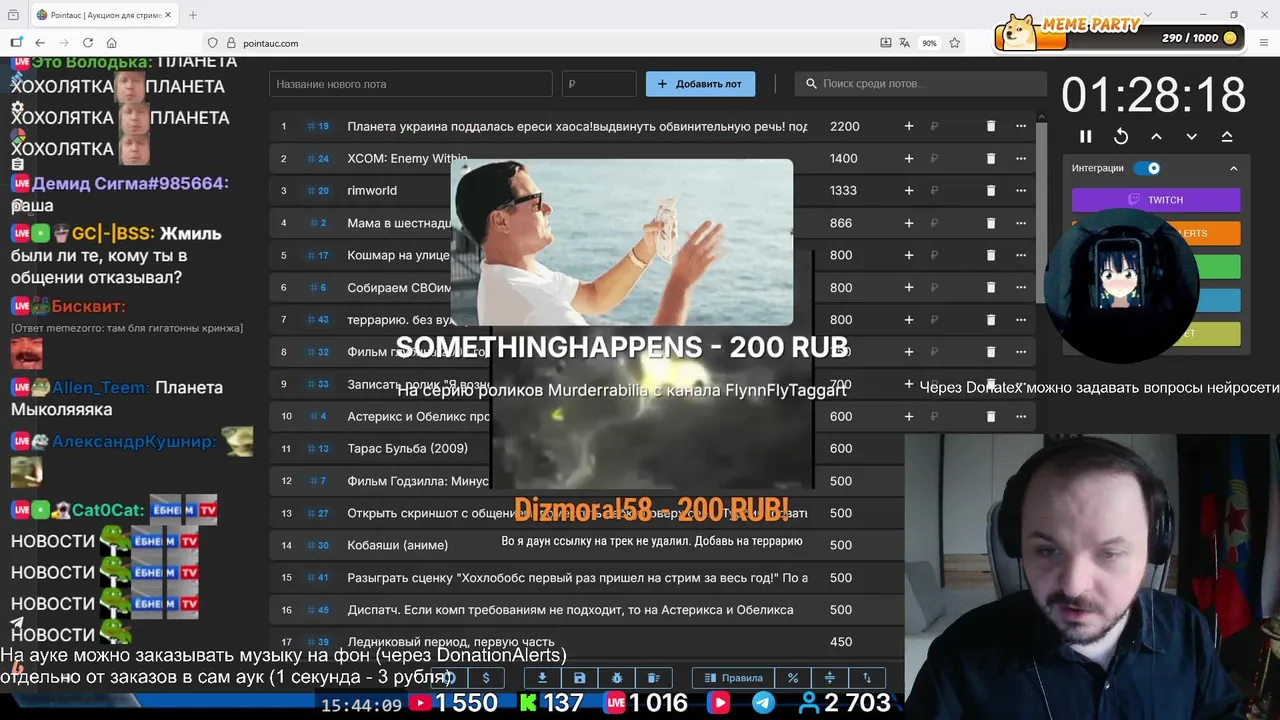The height and width of the screenshot is (720, 1280).
Task: Toggle the Интеграции switch
Action: (x=1147, y=168)
